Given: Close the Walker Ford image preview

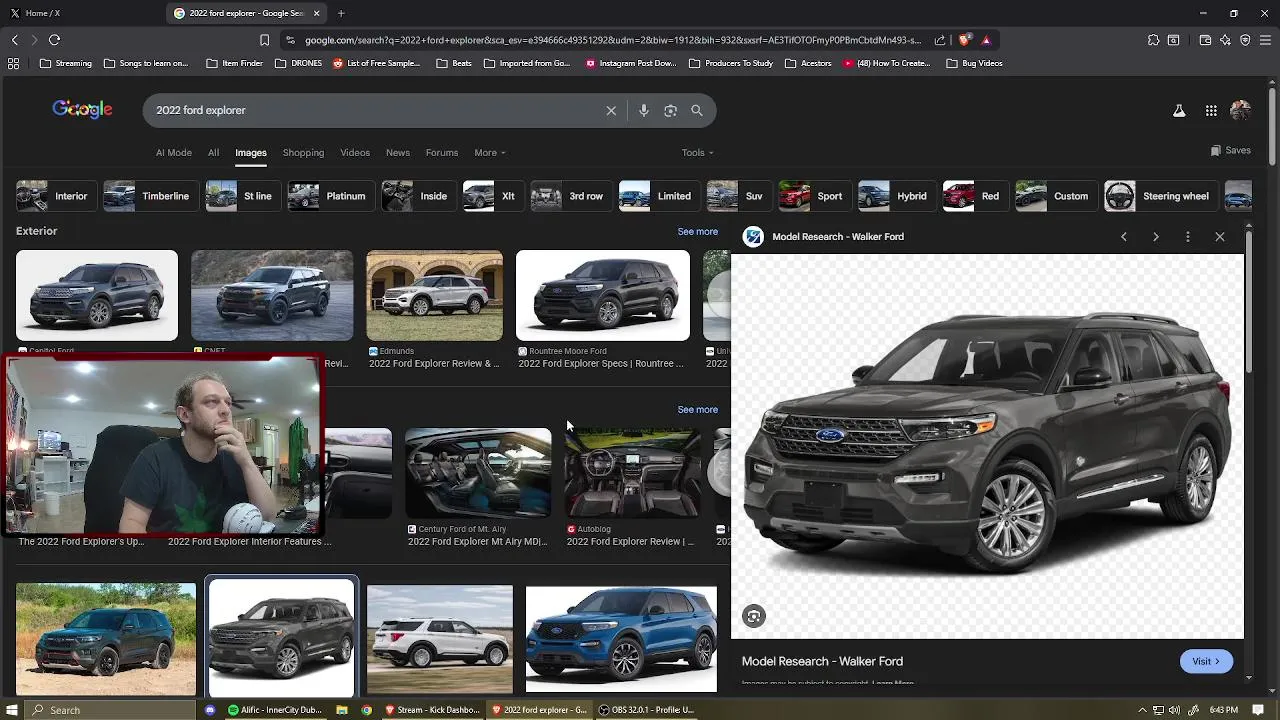Looking at the screenshot, I should tap(1220, 237).
